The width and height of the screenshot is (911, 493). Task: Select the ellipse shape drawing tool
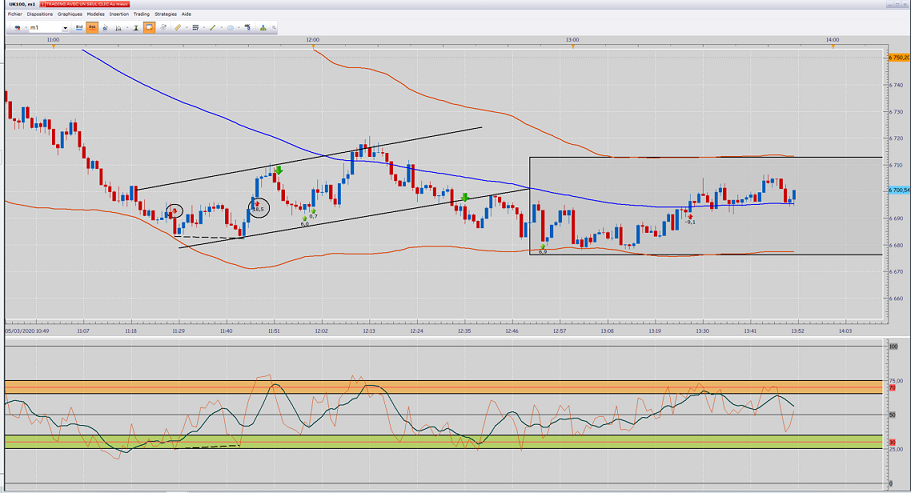[230, 27]
